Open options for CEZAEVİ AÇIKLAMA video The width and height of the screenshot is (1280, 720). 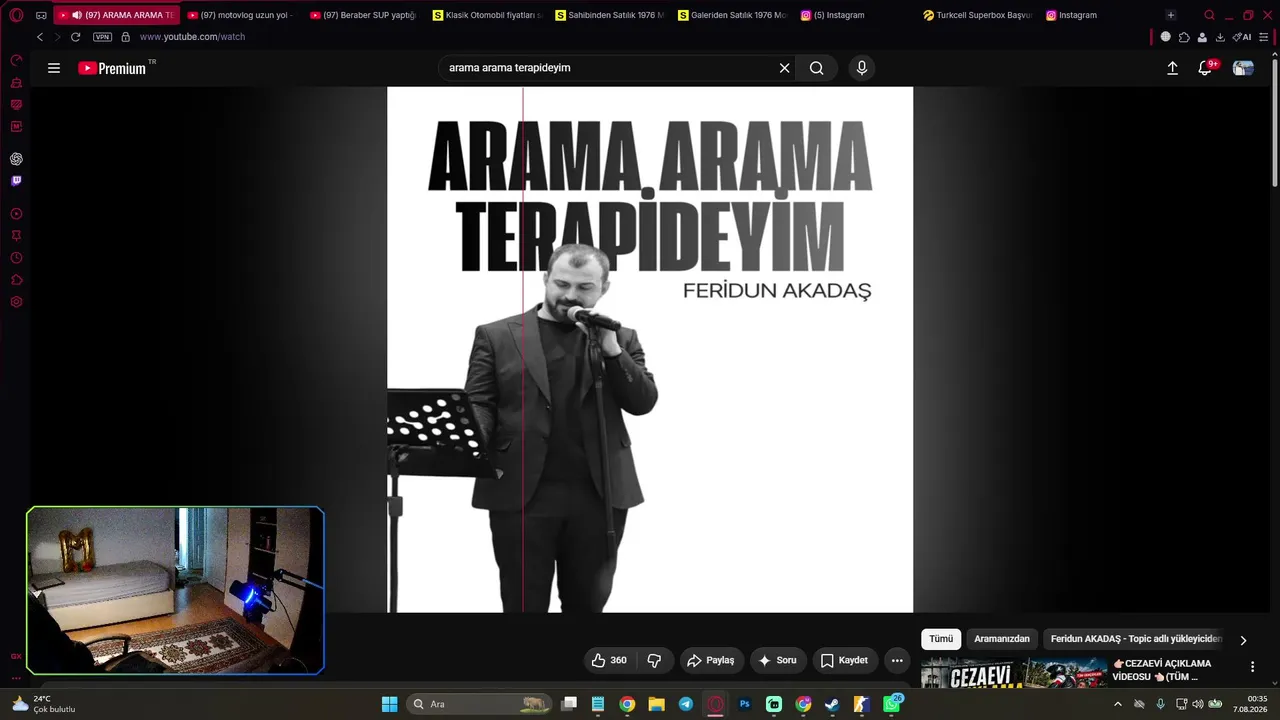pos(1252,667)
